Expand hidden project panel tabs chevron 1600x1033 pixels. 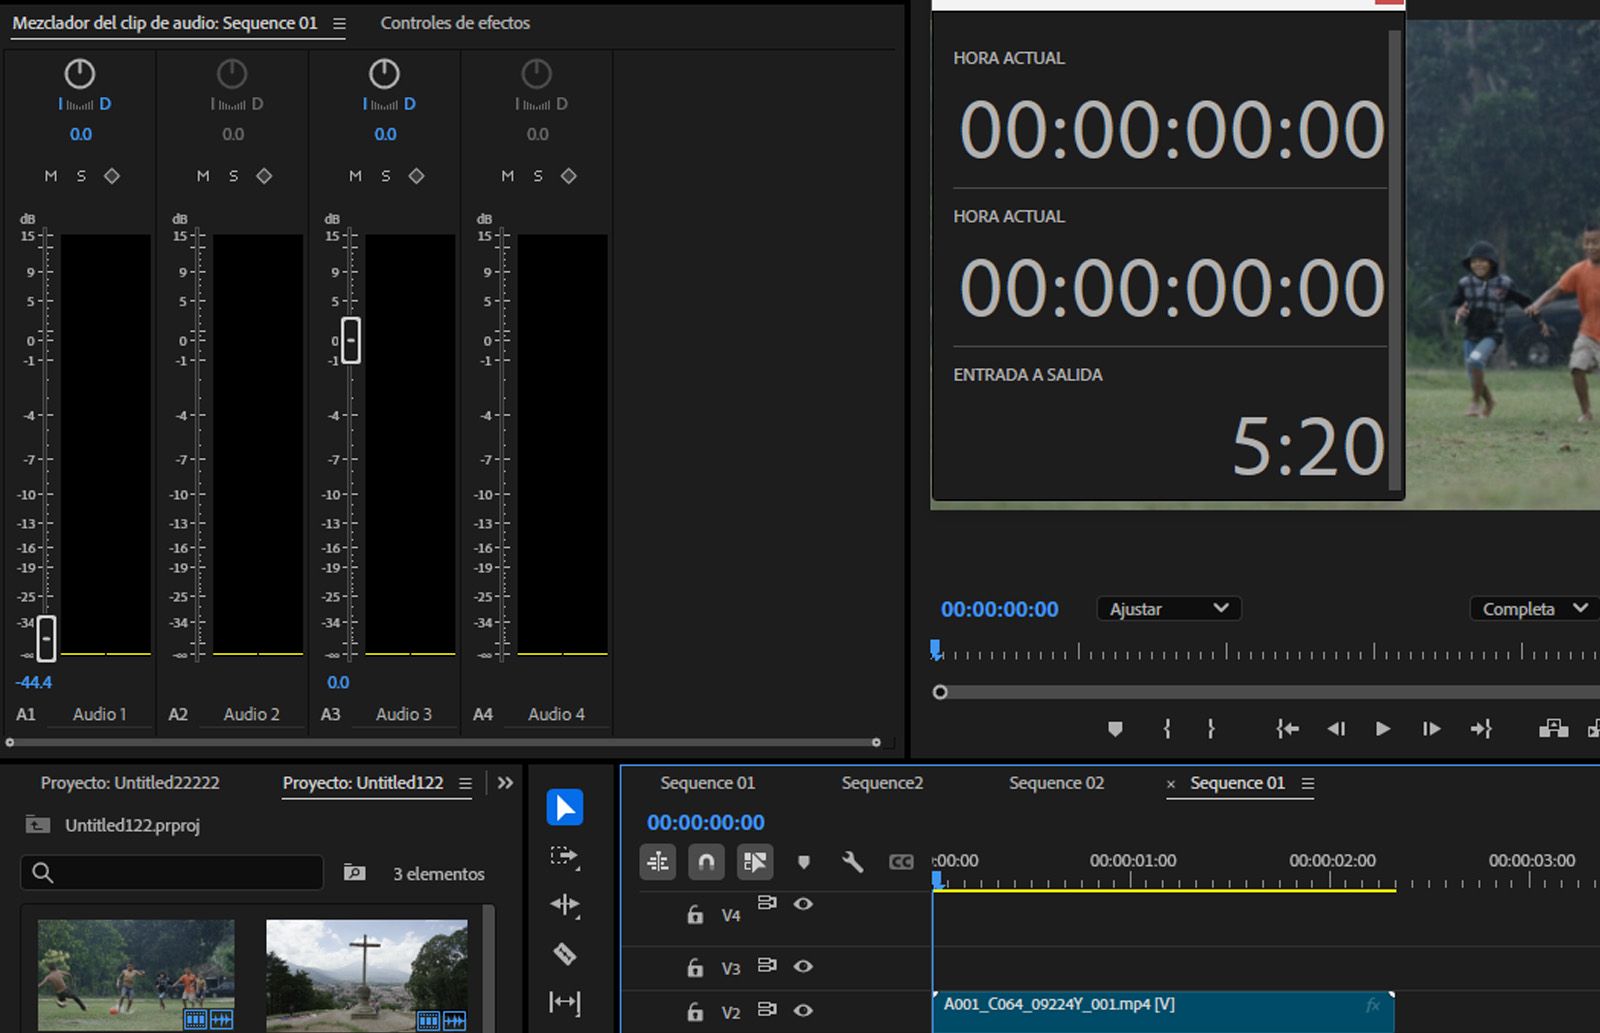pyautogui.click(x=505, y=783)
